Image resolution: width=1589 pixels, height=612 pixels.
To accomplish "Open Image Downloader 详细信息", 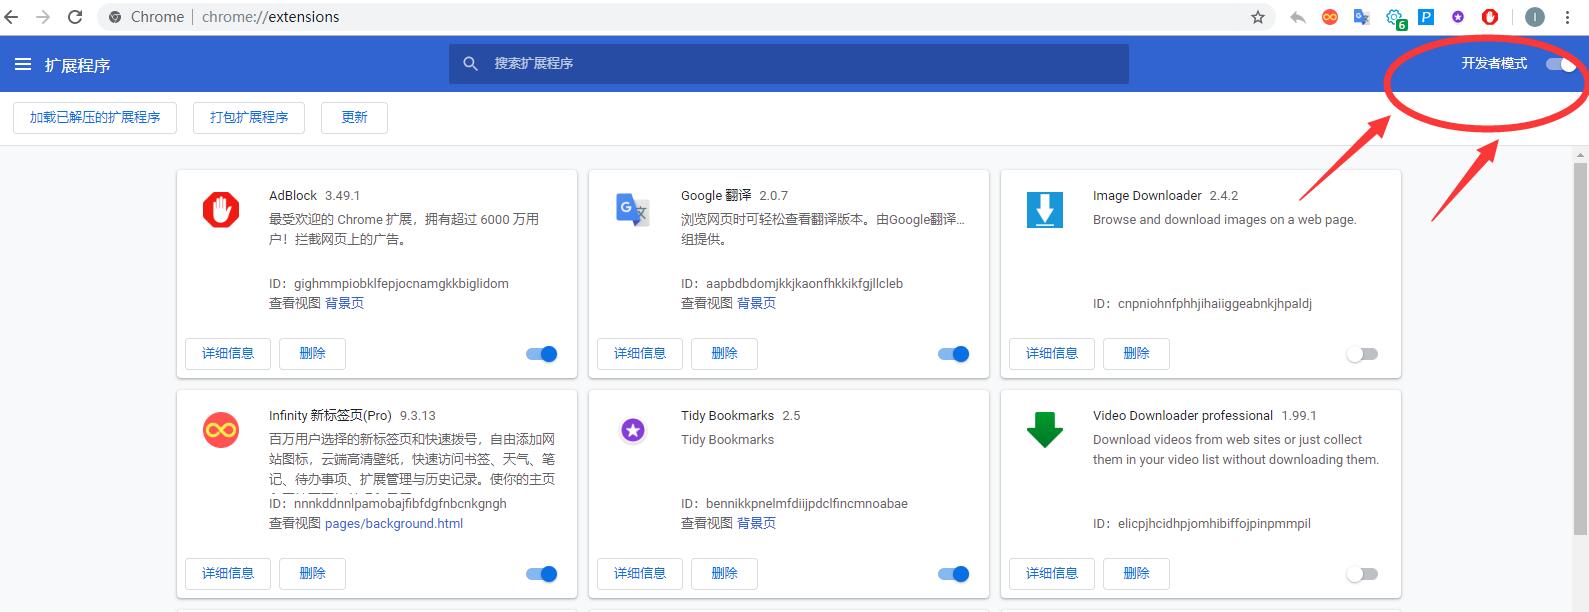I will 1052,354.
